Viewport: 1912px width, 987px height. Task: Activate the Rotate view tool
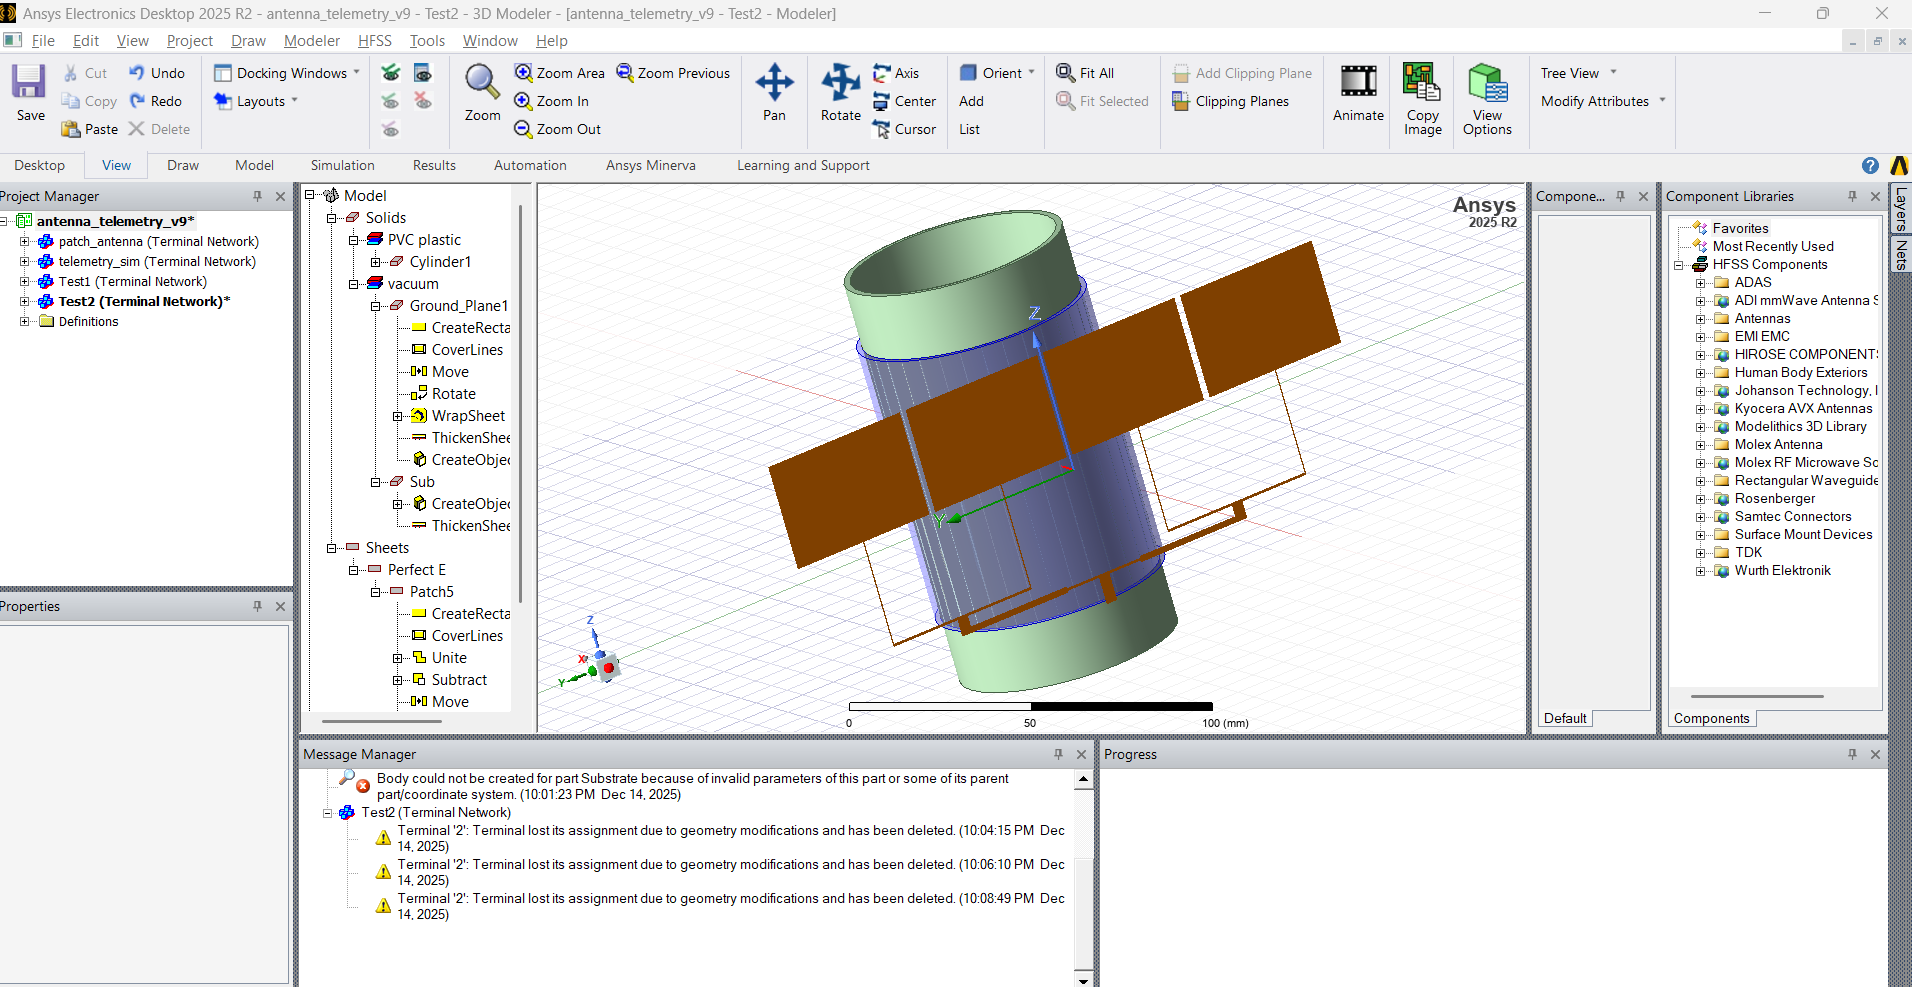[840, 83]
